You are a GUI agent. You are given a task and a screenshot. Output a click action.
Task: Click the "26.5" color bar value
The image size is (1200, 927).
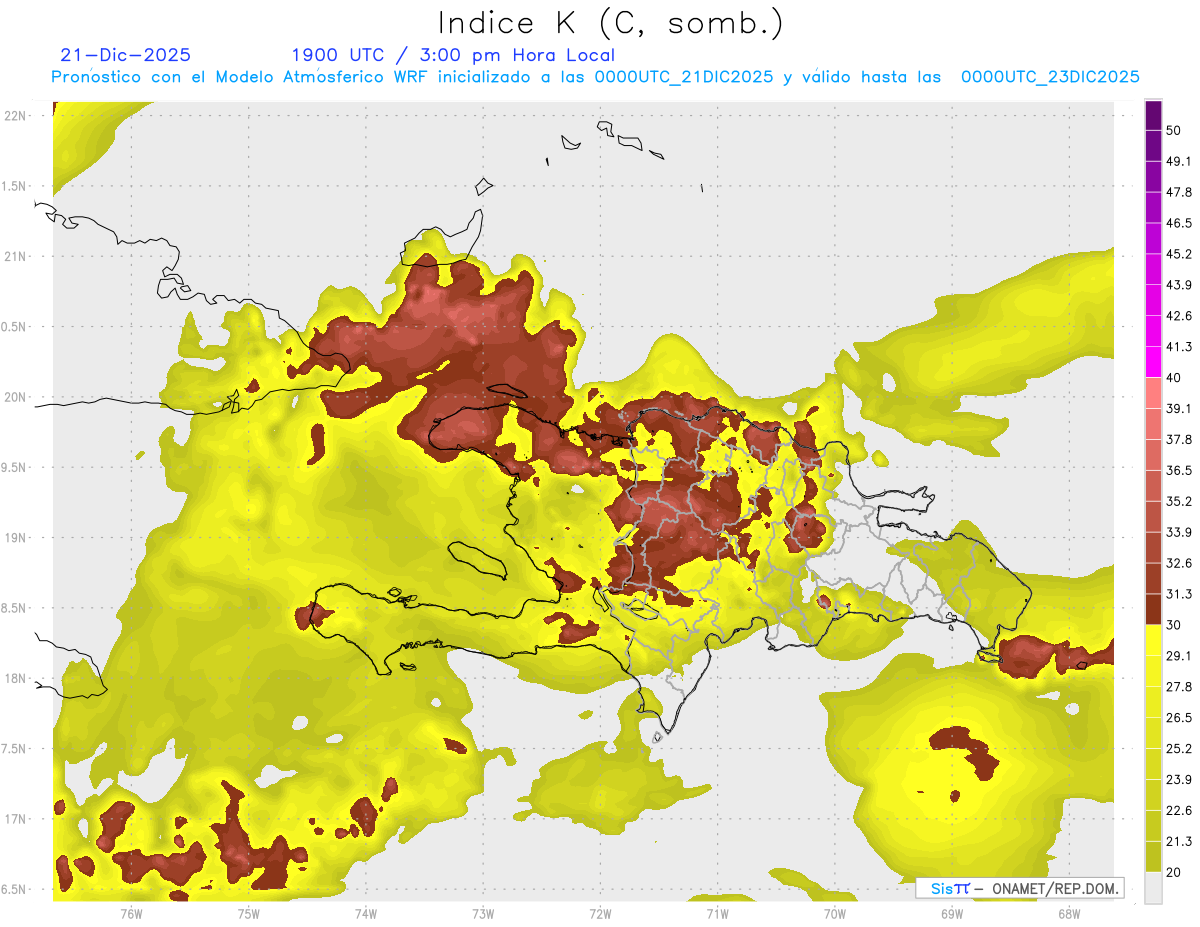click(1179, 718)
